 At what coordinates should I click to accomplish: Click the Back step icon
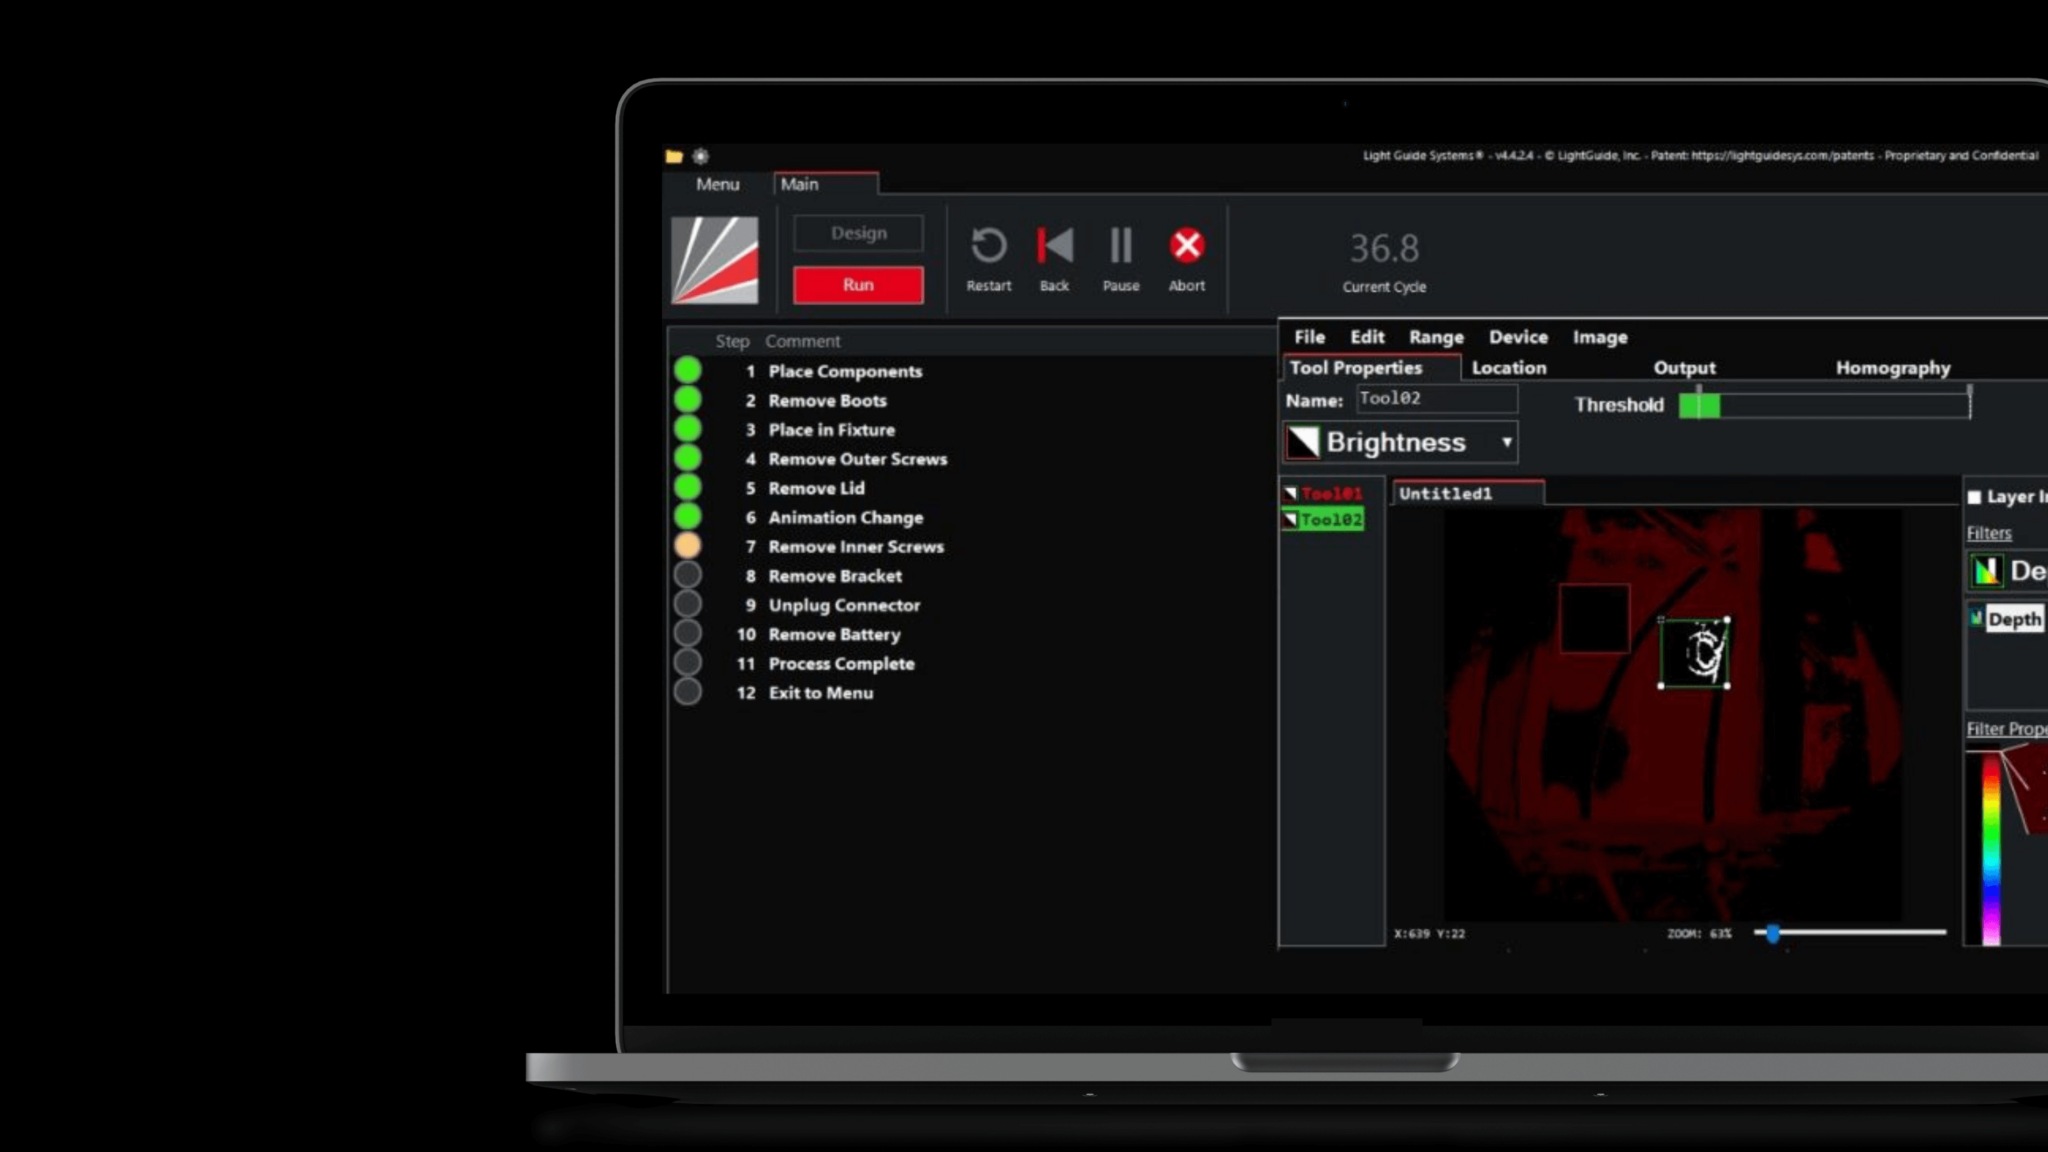coord(1054,246)
